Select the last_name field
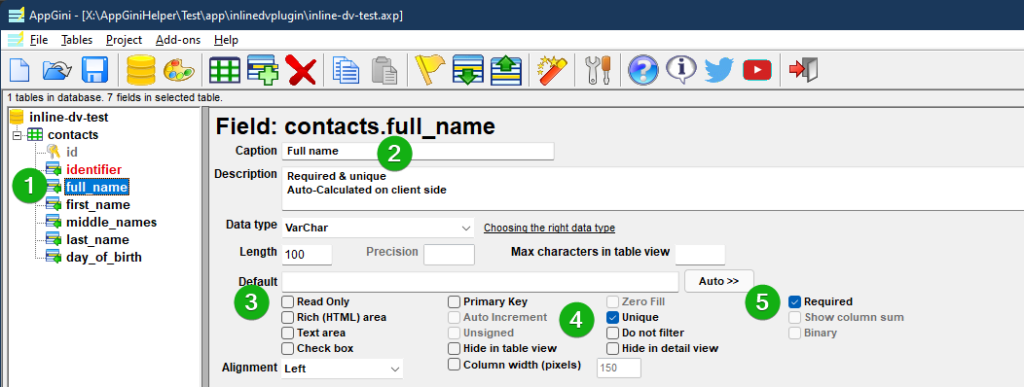Viewport: 1024px width, 387px height. (98, 240)
